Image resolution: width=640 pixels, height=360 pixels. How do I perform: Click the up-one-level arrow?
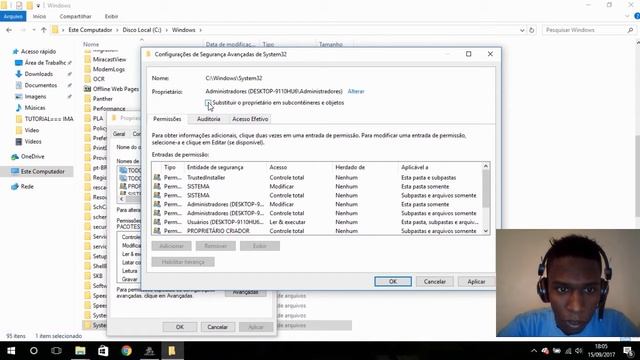[44, 30]
